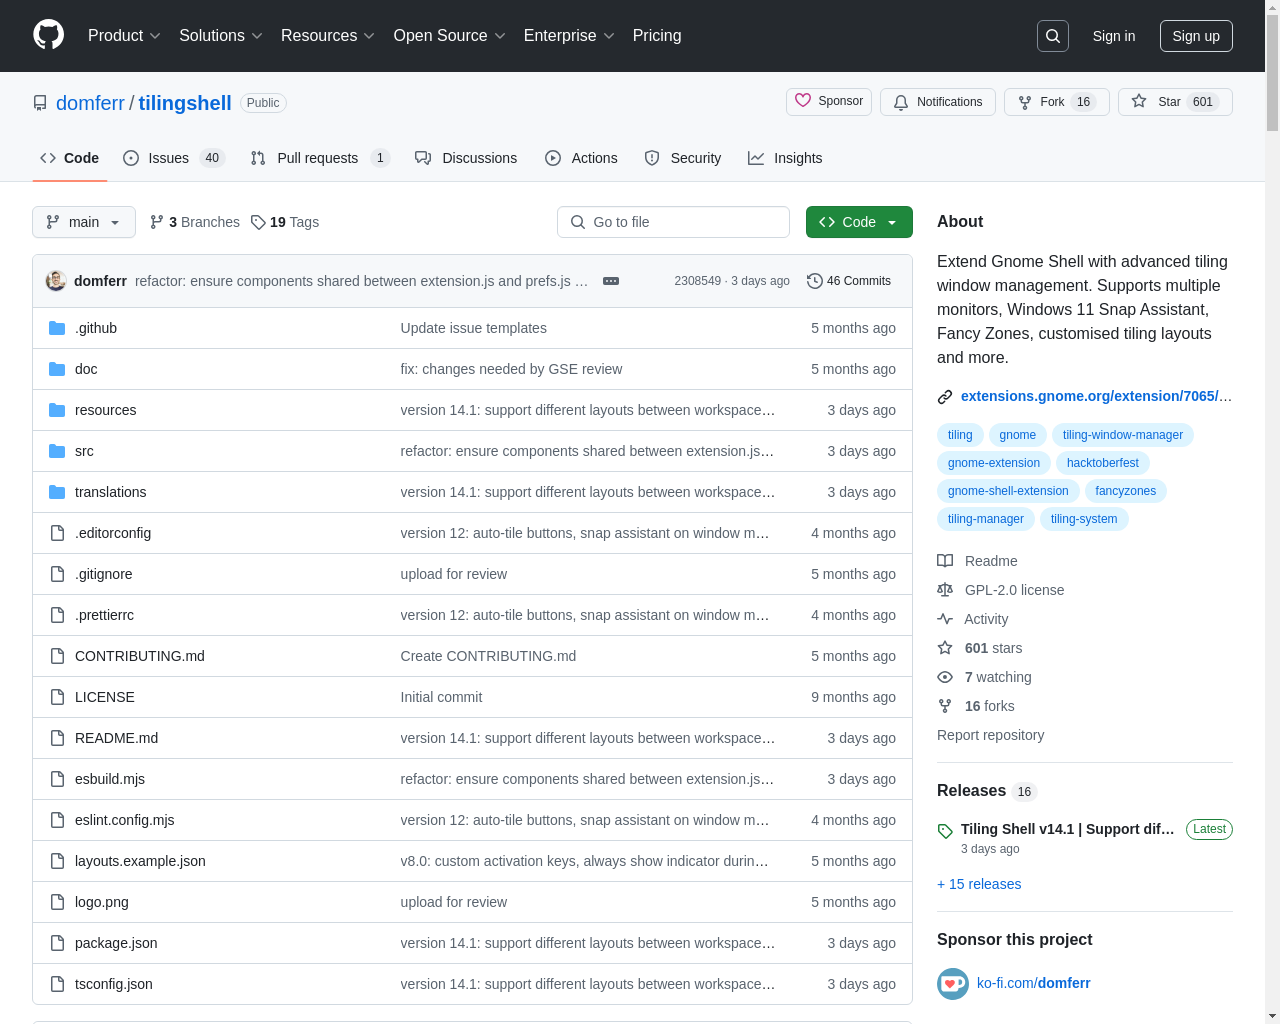
Task: Click Report repository
Action: [x=990, y=735]
